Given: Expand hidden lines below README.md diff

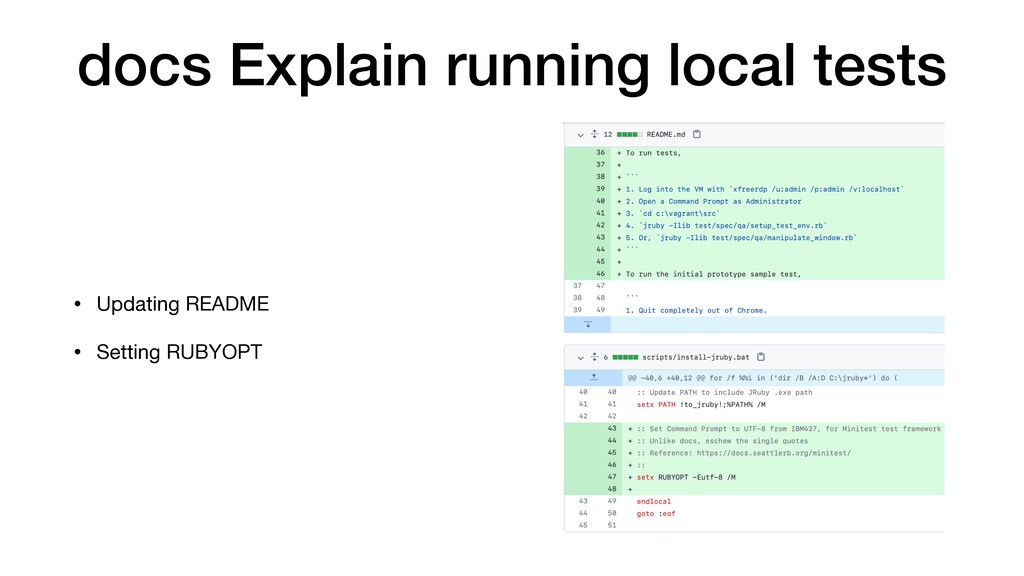Looking at the screenshot, I should pos(588,325).
